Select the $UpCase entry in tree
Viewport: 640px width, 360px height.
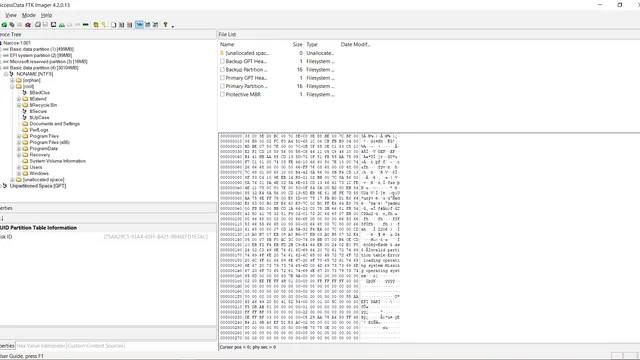point(39,118)
